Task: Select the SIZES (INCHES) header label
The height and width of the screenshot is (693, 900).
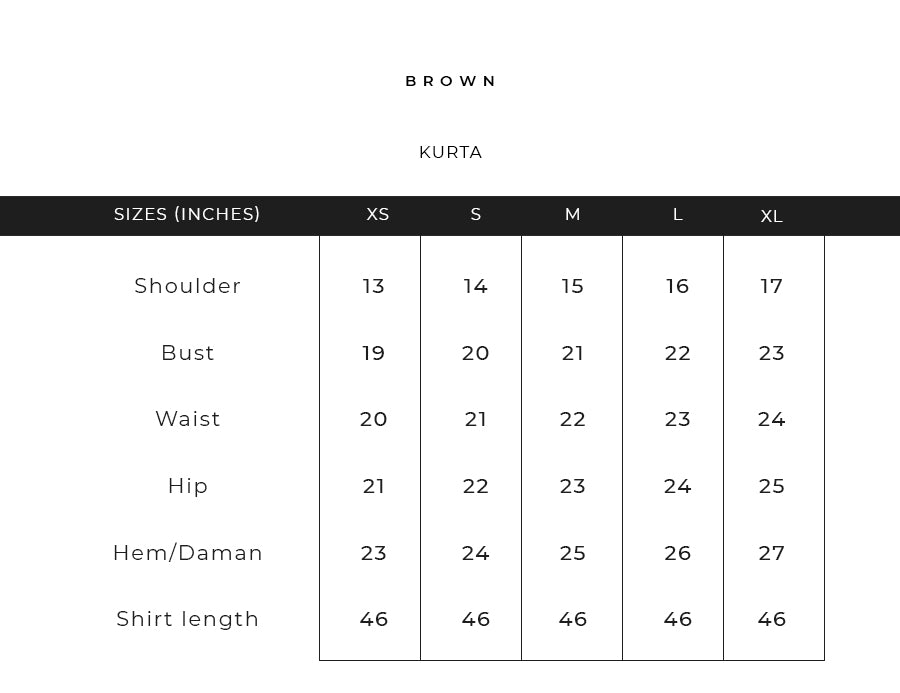Action: (x=187, y=214)
